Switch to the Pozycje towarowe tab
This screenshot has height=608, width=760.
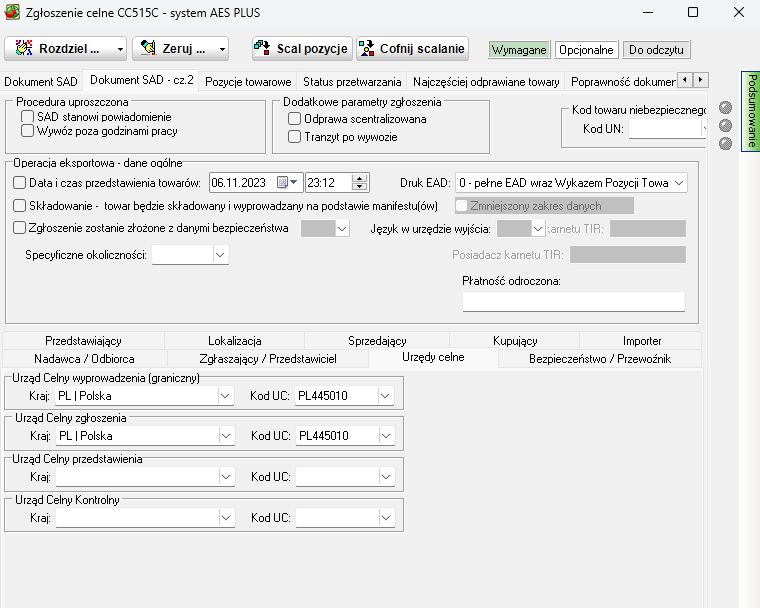(248, 81)
